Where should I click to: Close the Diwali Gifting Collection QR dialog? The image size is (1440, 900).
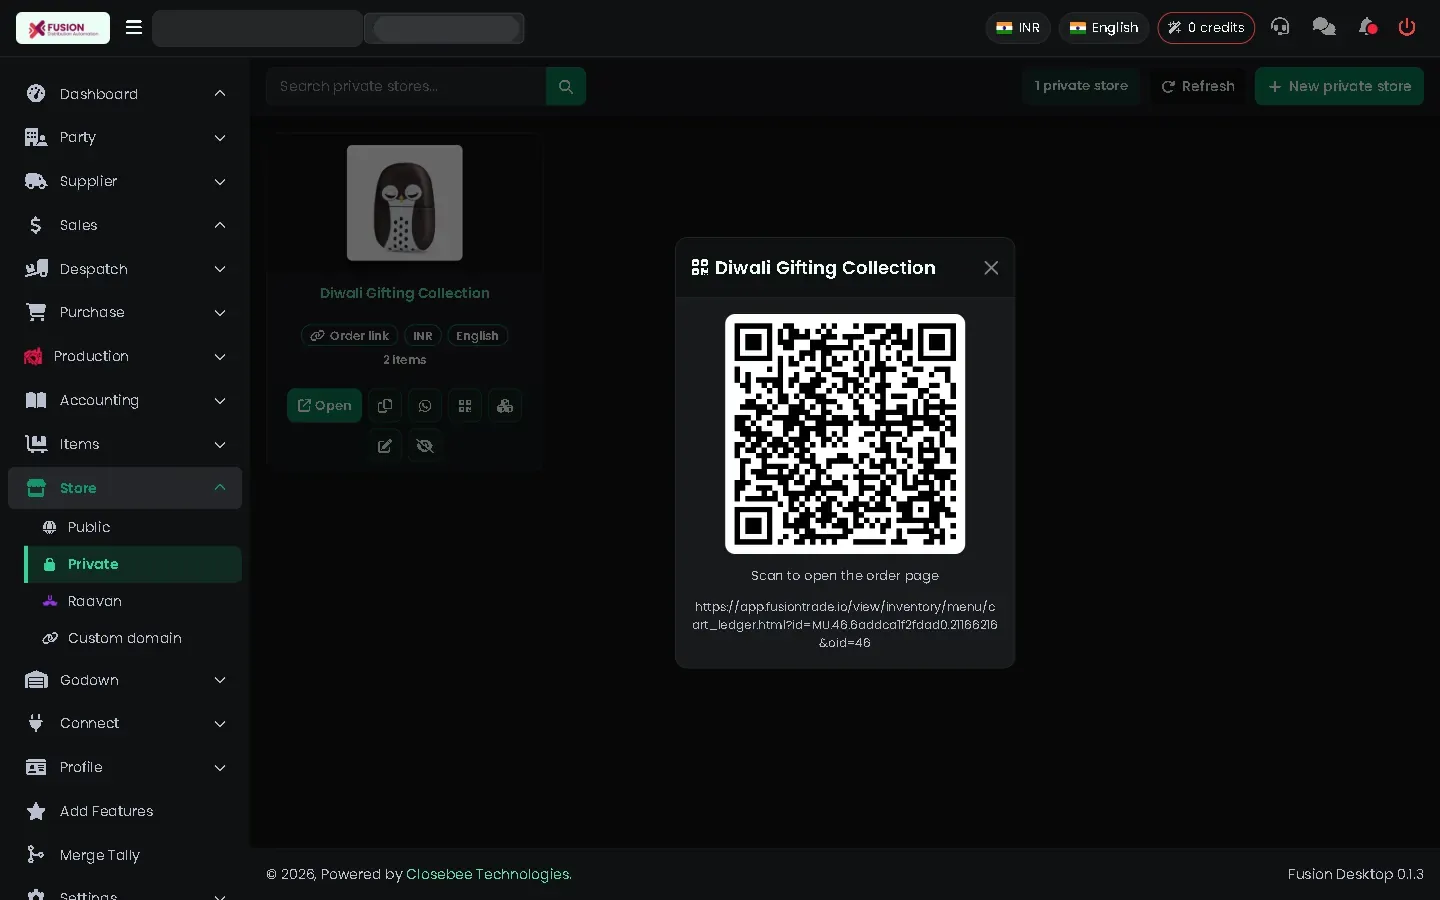991,268
